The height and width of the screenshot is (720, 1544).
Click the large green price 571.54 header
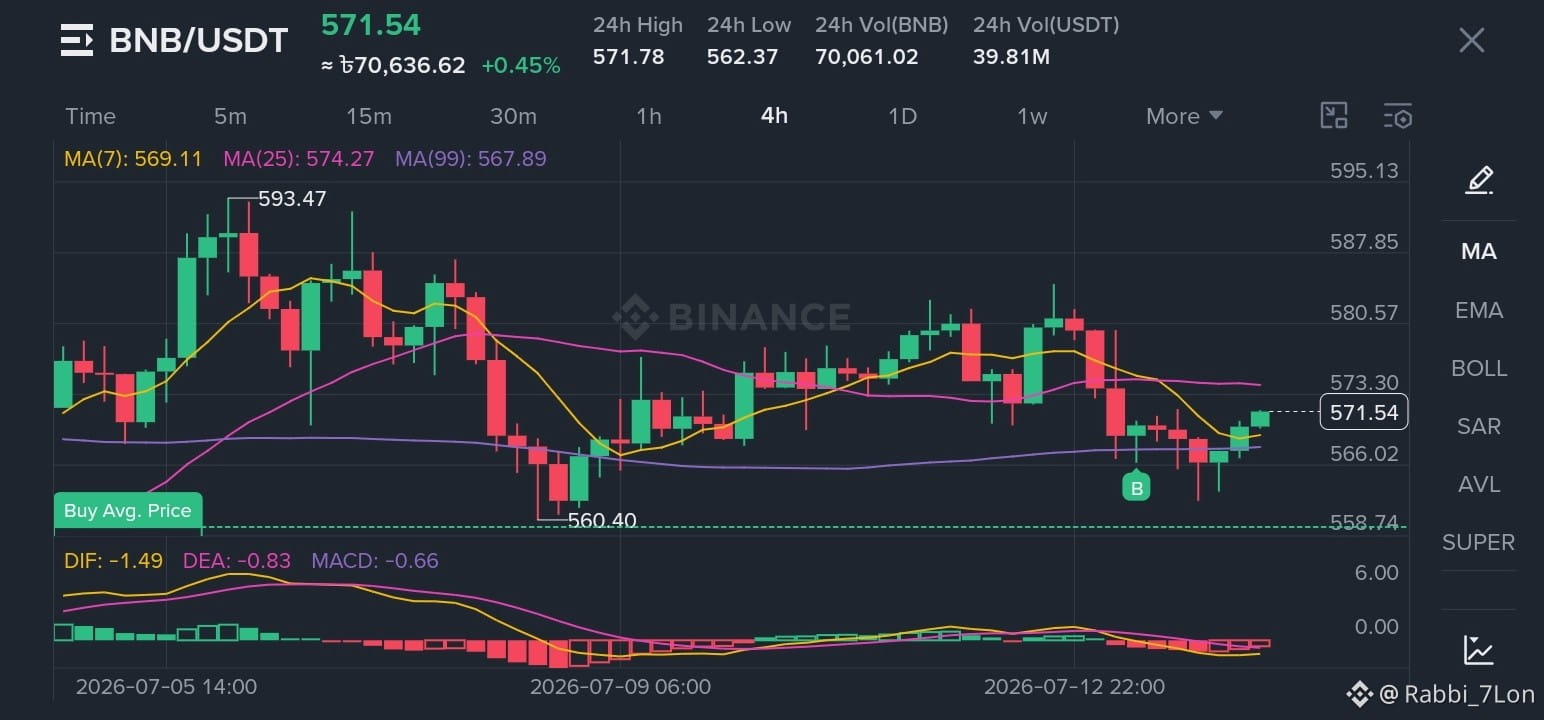click(x=371, y=25)
